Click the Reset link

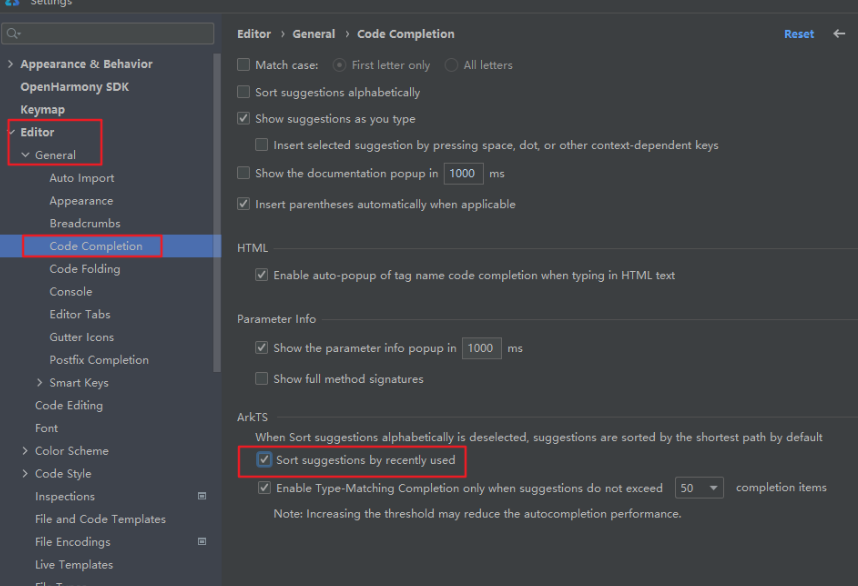tap(799, 34)
